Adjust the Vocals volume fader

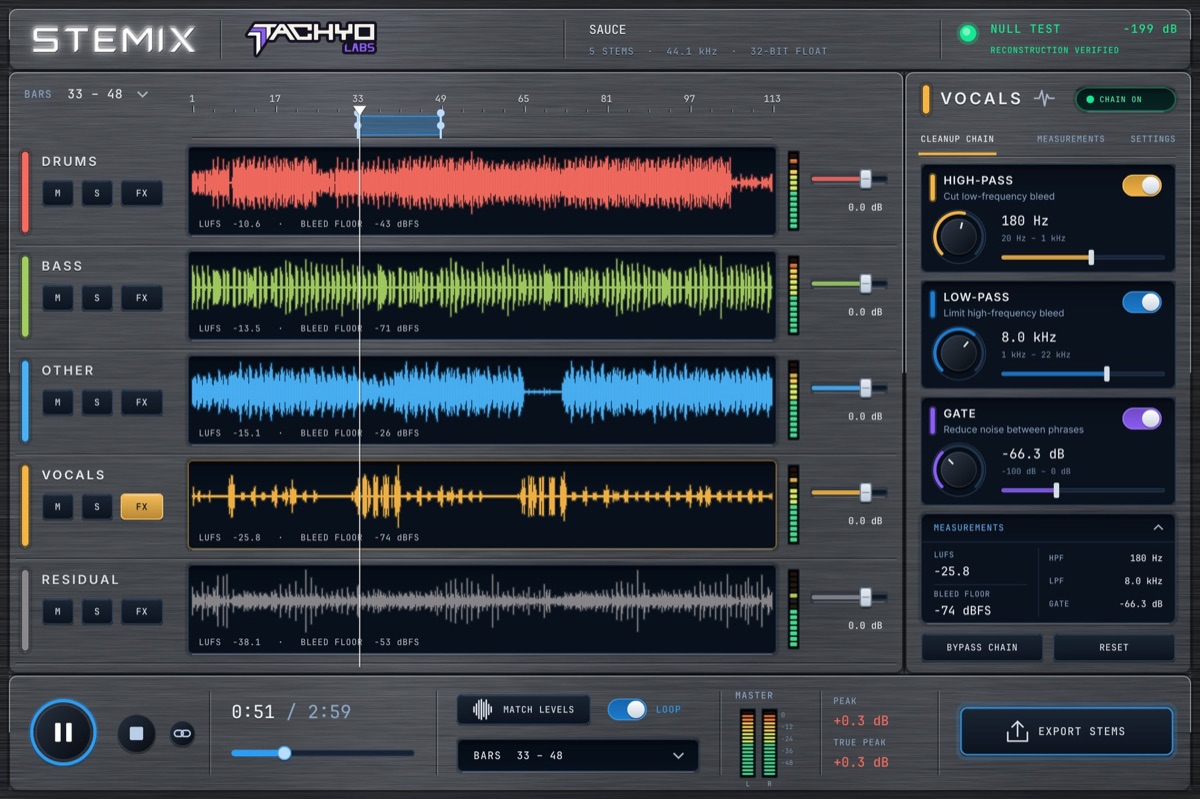(x=865, y=493)
